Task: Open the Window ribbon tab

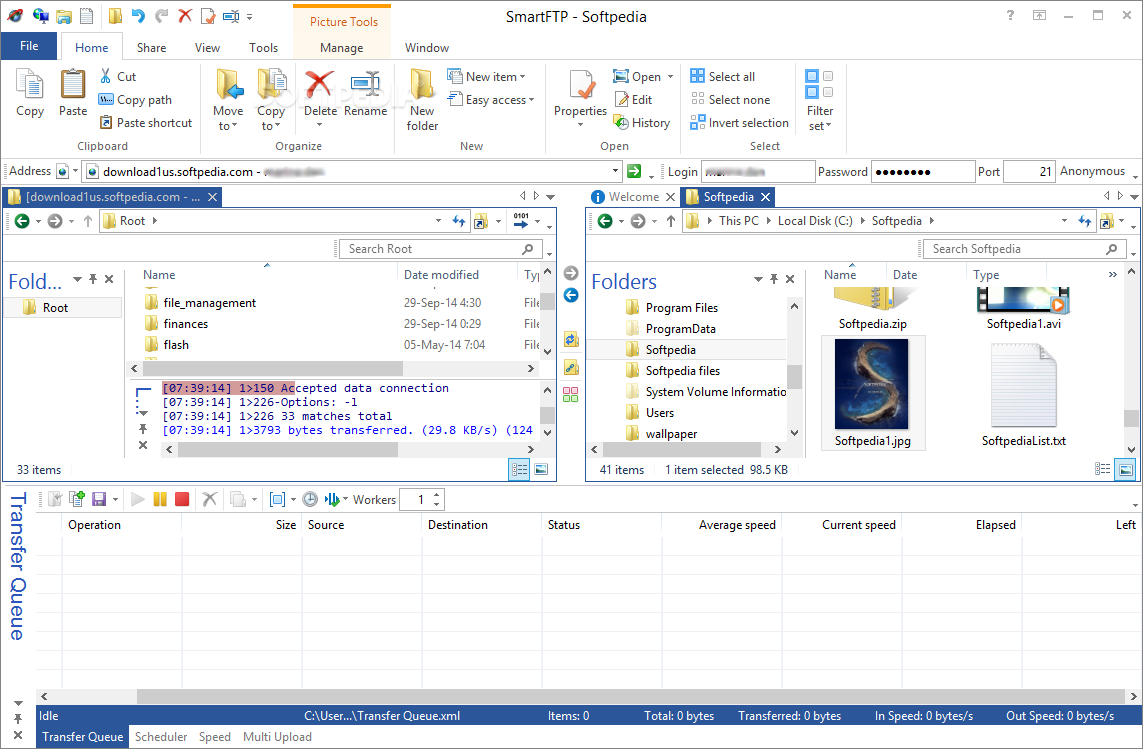Action: [x=426, y=47]
